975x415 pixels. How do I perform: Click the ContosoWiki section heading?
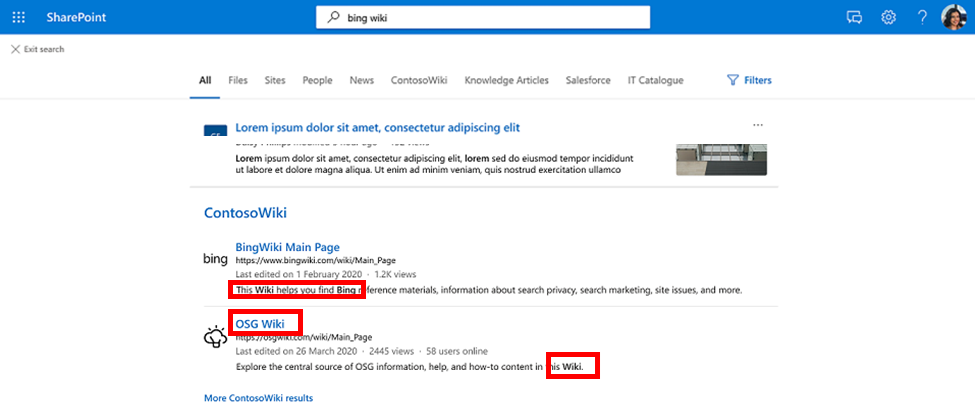coord(245,213)
